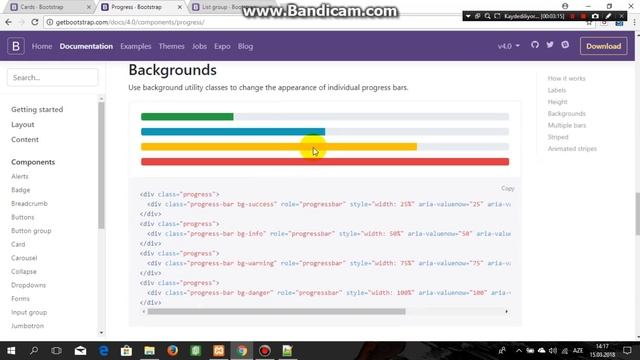Image resolution: width=640 pixels, height=360 pixels.
Task: Switch to the Cards - Bootstrap tab
Action: tap(48, 7)
